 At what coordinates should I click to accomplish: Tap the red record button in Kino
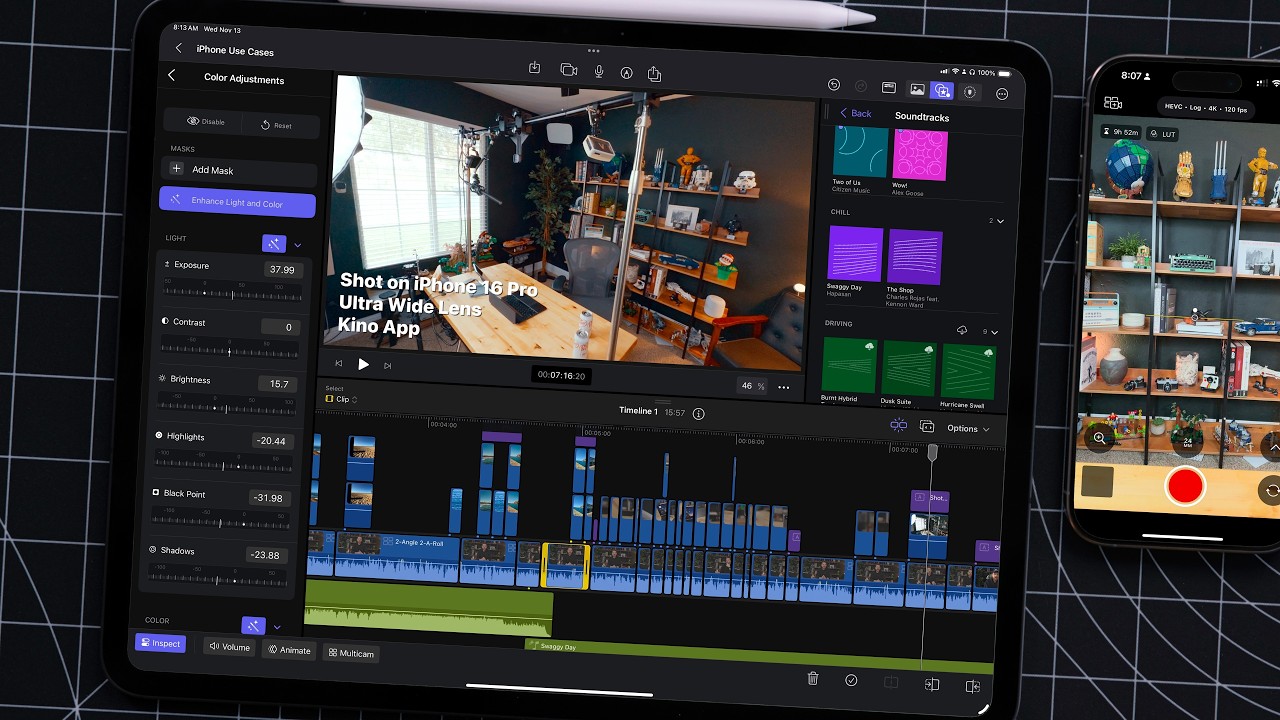(x=1185, y=487)
